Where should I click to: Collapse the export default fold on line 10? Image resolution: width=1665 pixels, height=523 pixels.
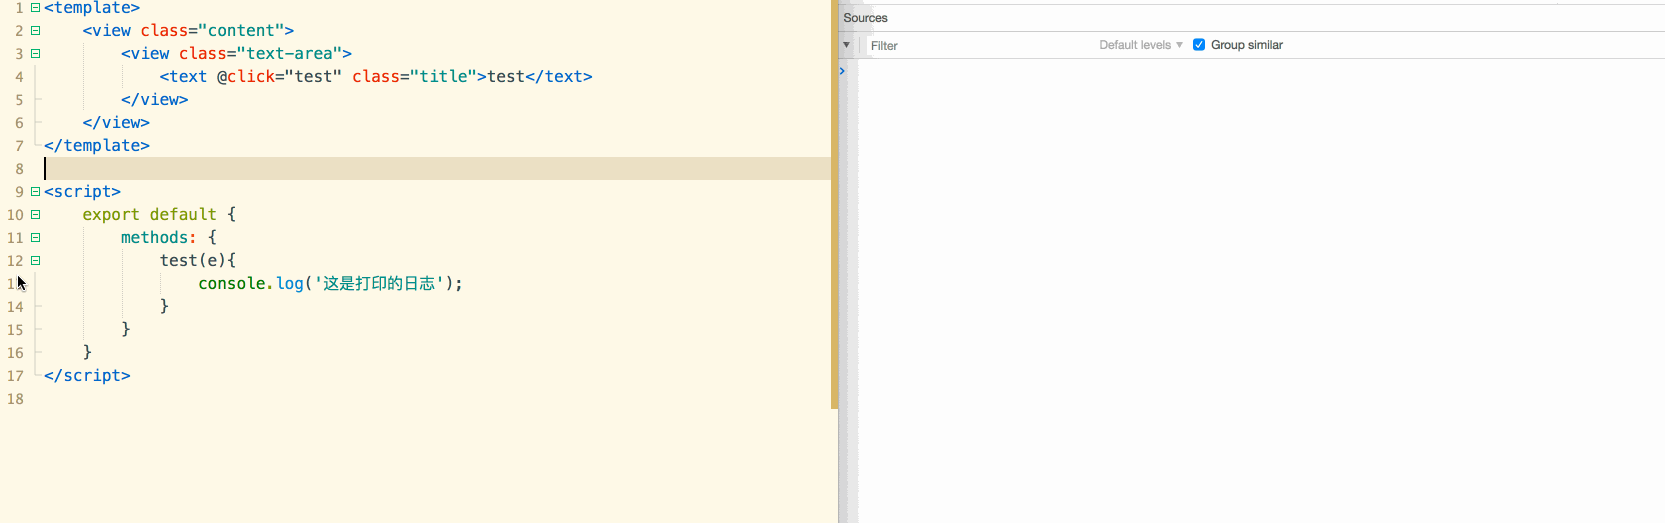35,215
